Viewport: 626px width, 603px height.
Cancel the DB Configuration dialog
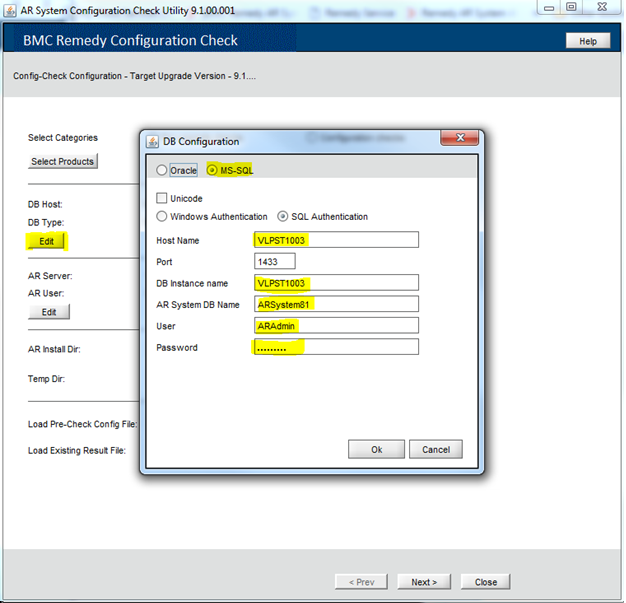(436, 450)
